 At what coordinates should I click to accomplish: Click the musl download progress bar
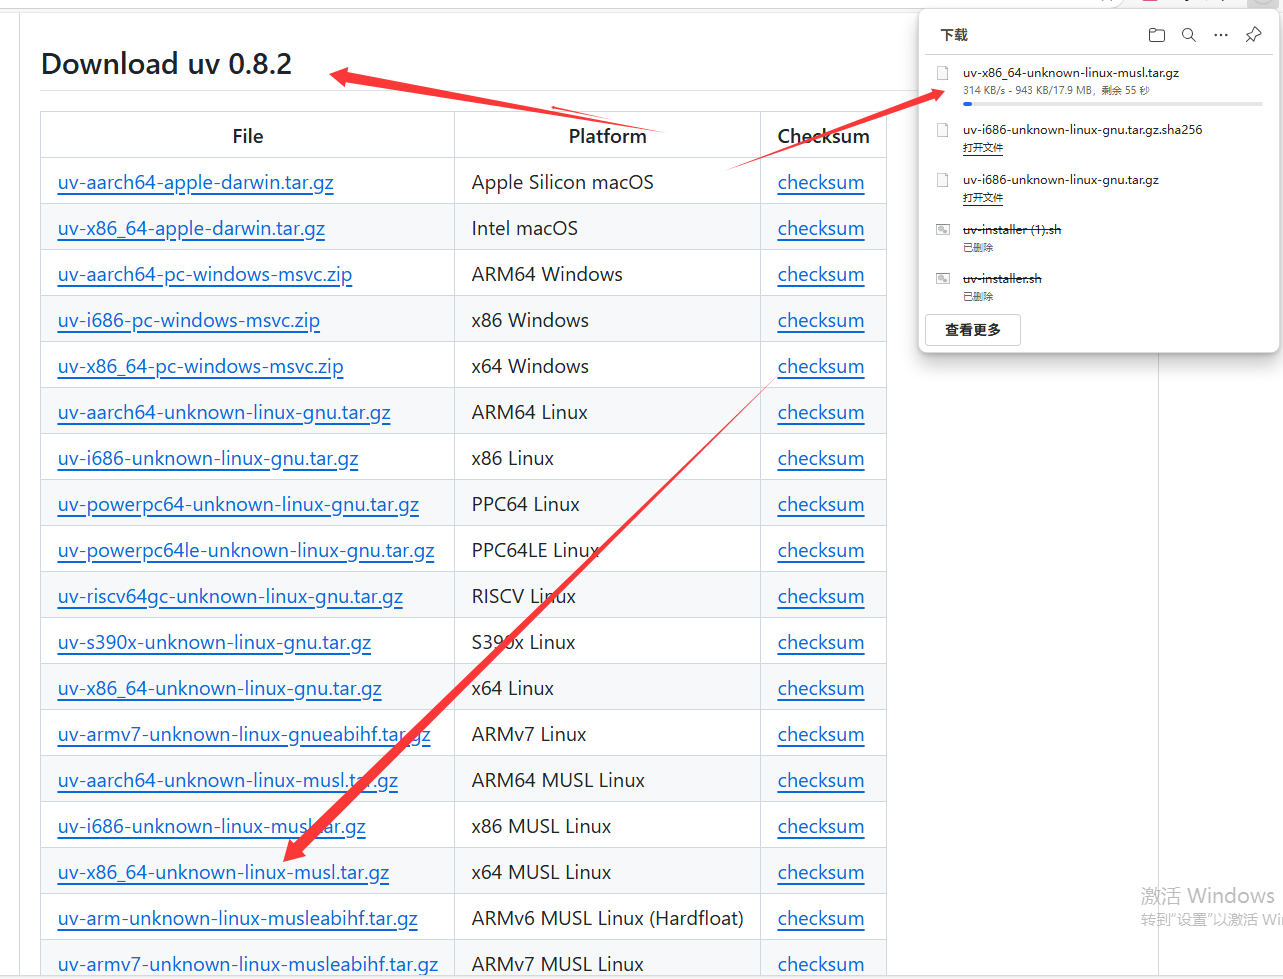coord(1112,104)
